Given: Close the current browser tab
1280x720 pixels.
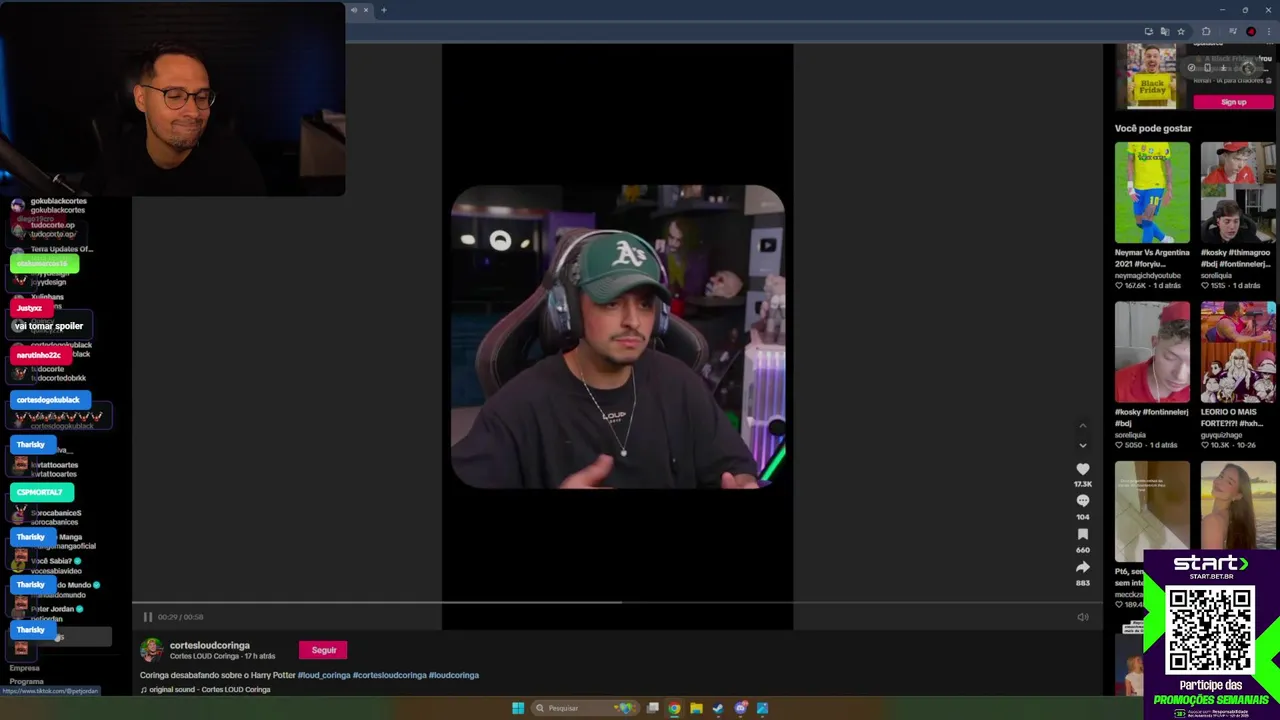Looking at the screenshot, I should tap(365, 10).
